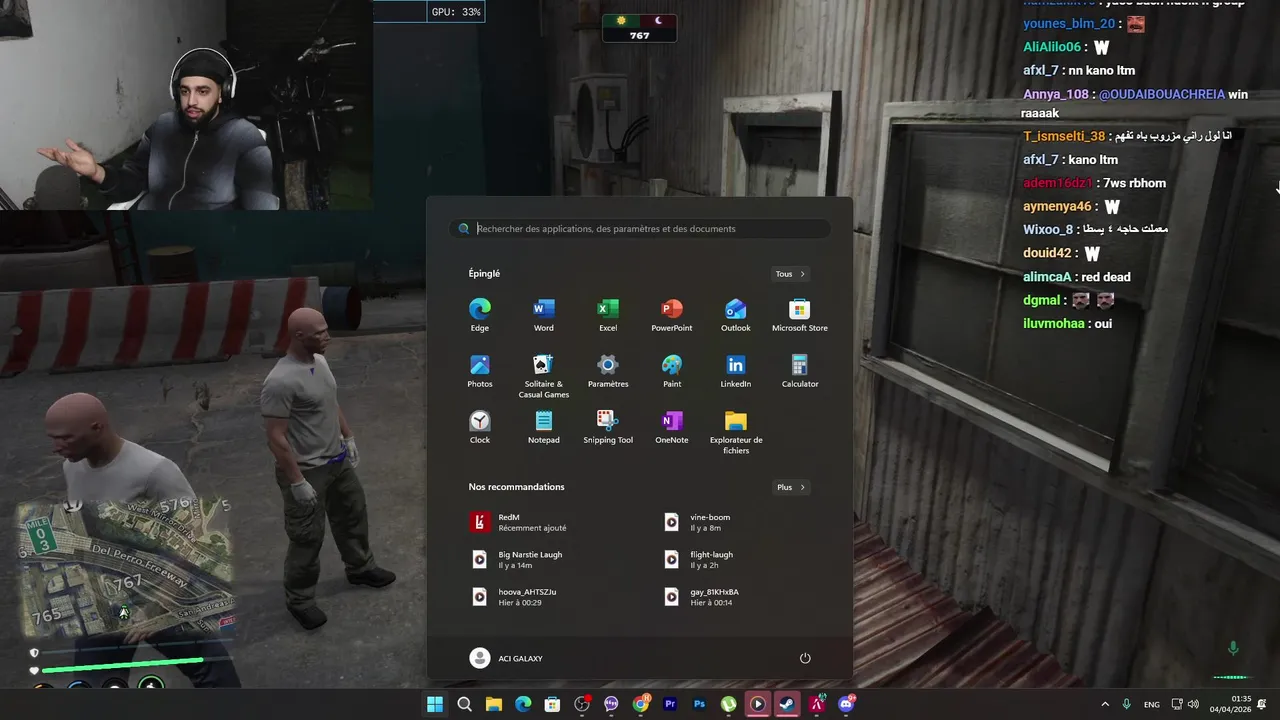
Task: Open Outlook pinned app
Action: click(x=736, y=315)
